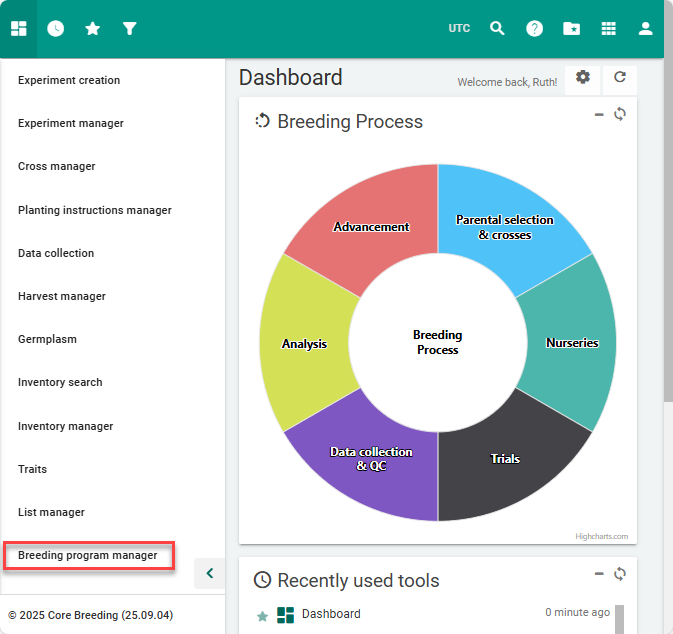Toggle the UTC timezone setting
Screen dimensions: 673x634
pyautogui.click(x=459, y=29)
